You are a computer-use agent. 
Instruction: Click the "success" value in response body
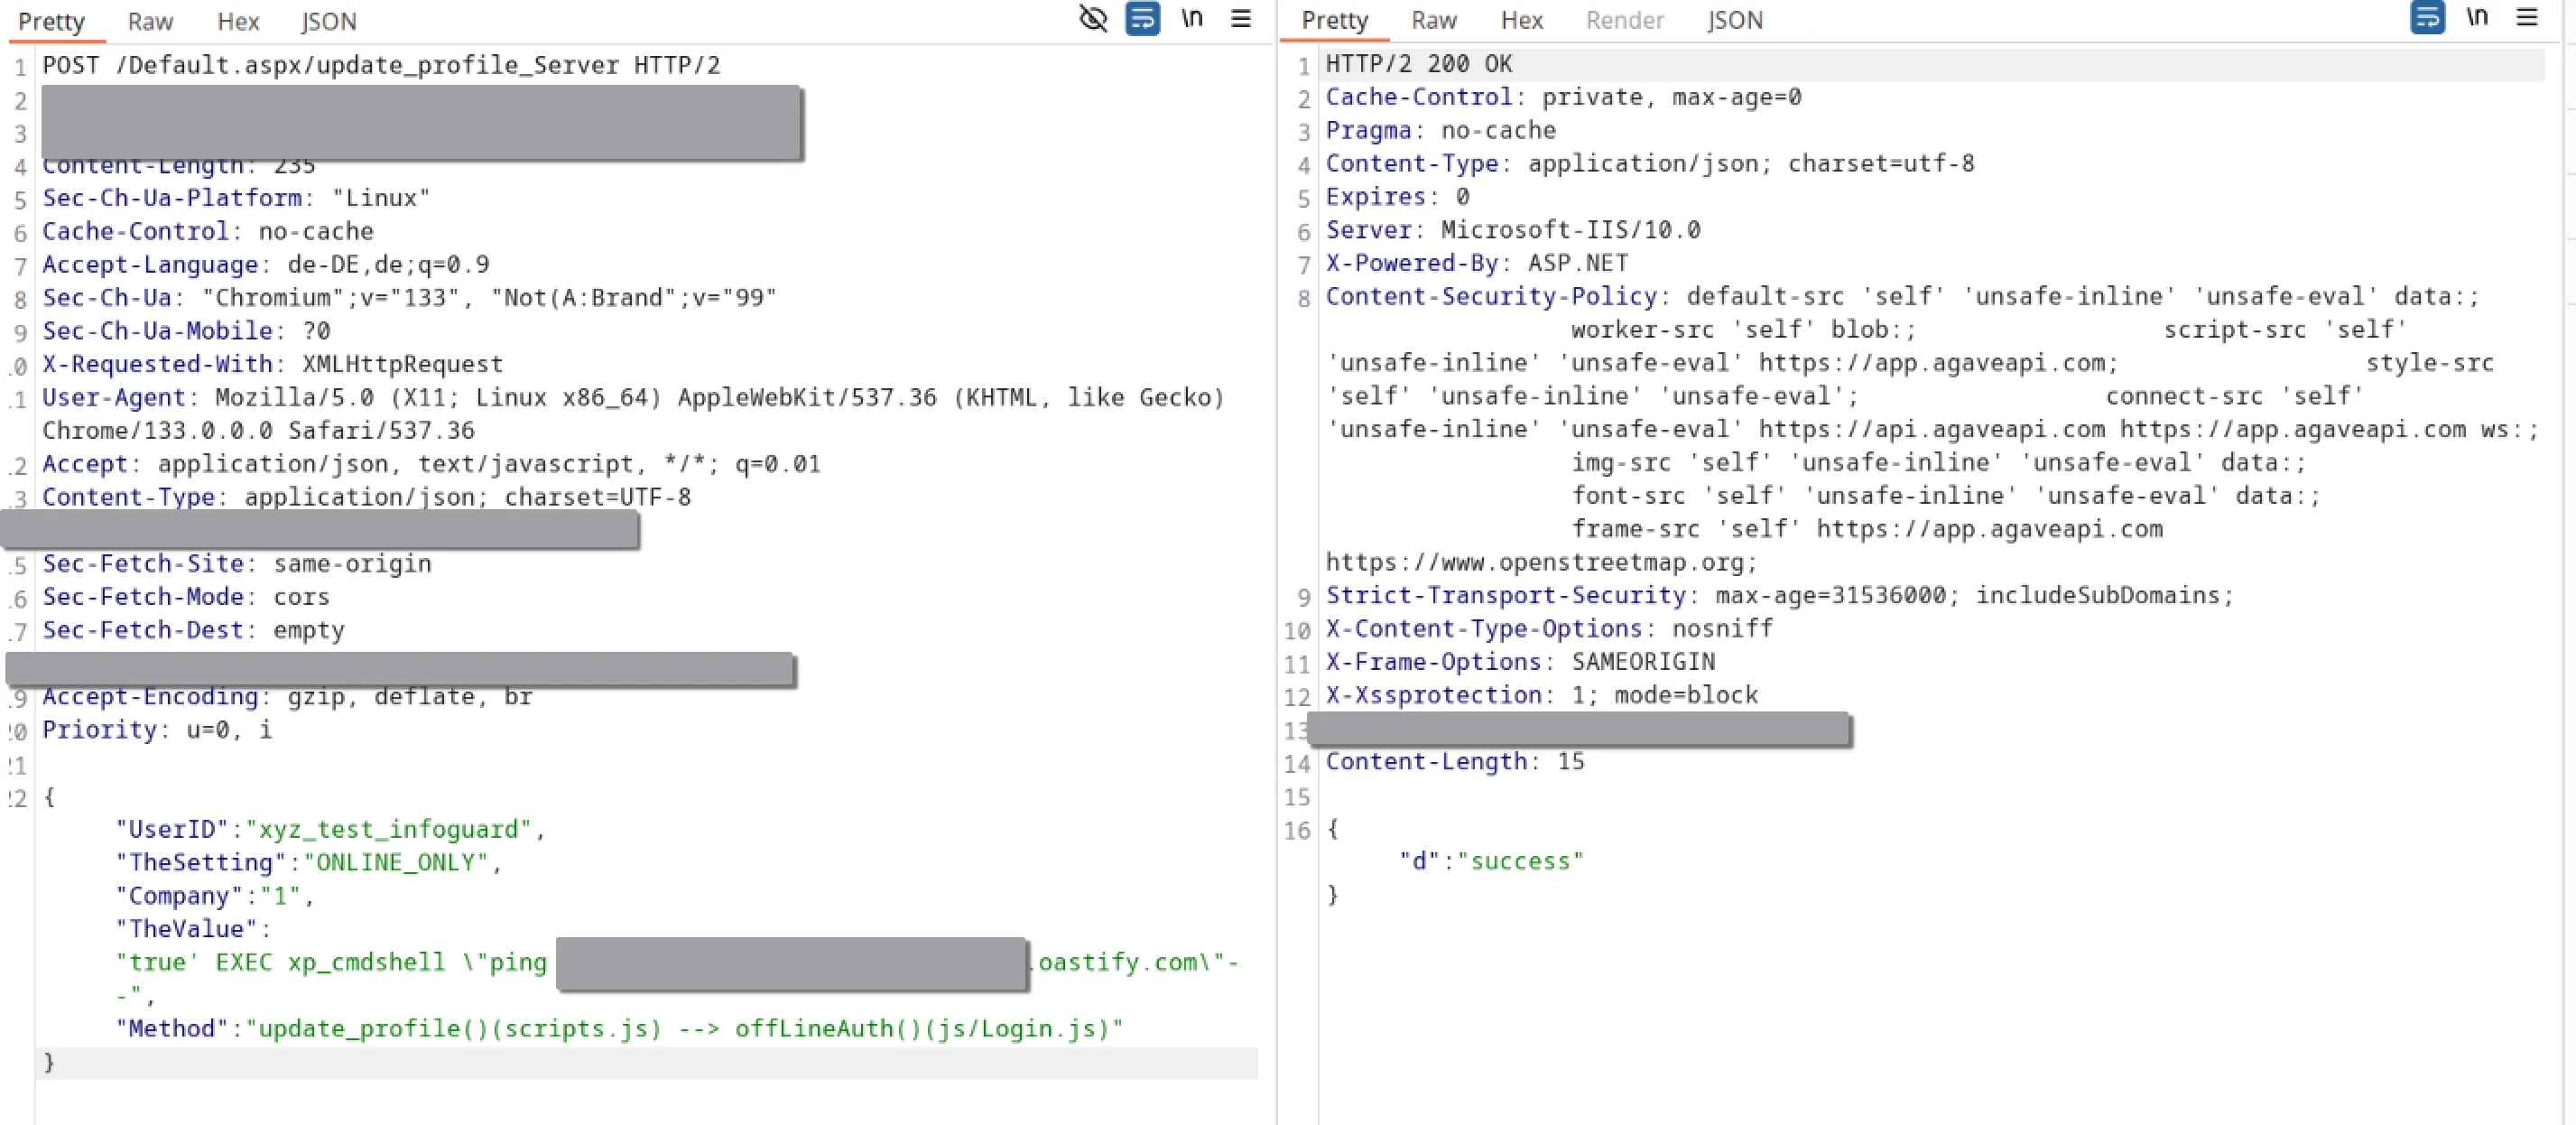point(1520,862)
